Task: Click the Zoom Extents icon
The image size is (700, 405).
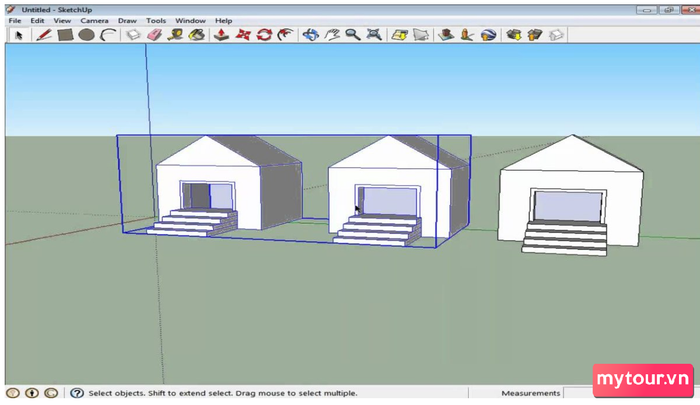Action: pos(374,35)
